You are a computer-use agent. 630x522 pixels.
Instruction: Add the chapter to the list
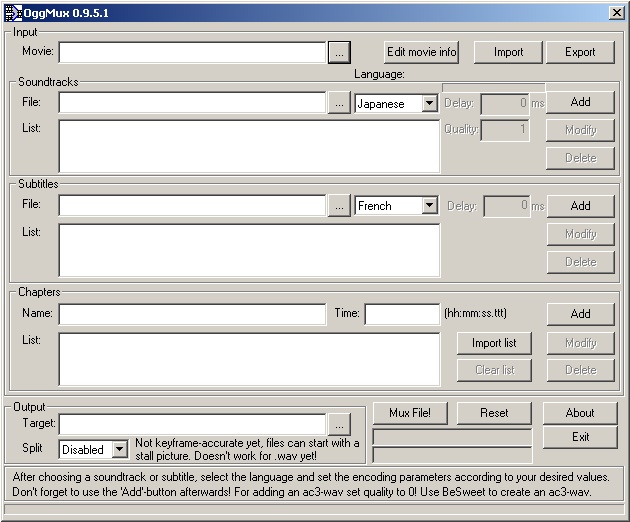[581, 314]
